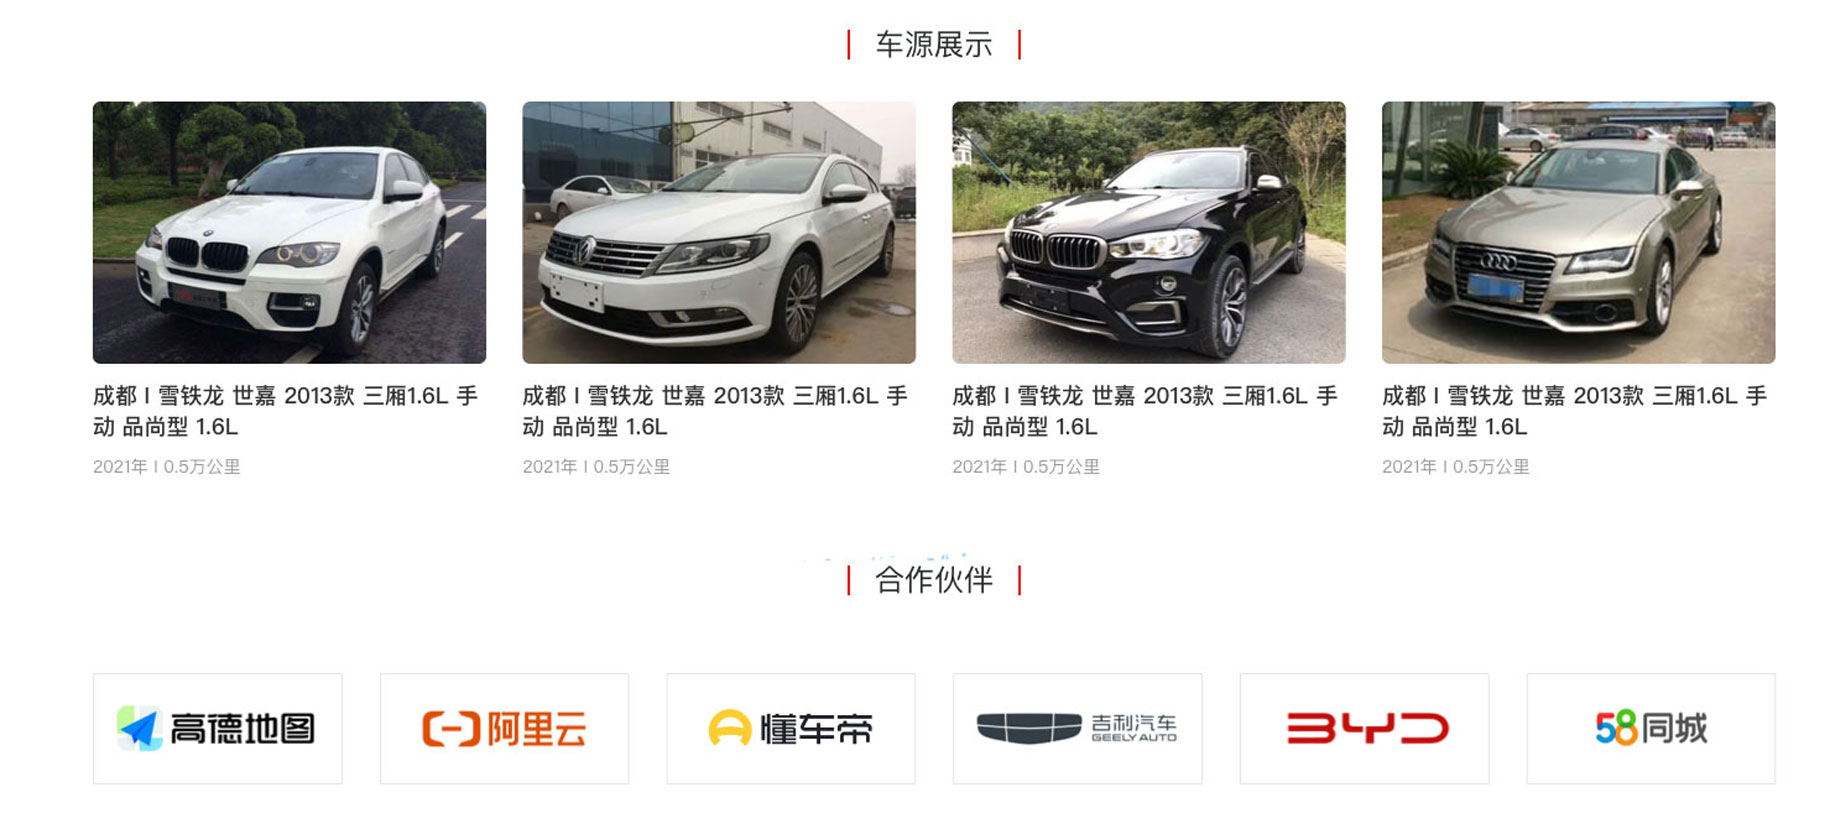The image size is (1830, 819).
Task: Open the 阿里云 partner logo
Action: (x=504, y=728)
